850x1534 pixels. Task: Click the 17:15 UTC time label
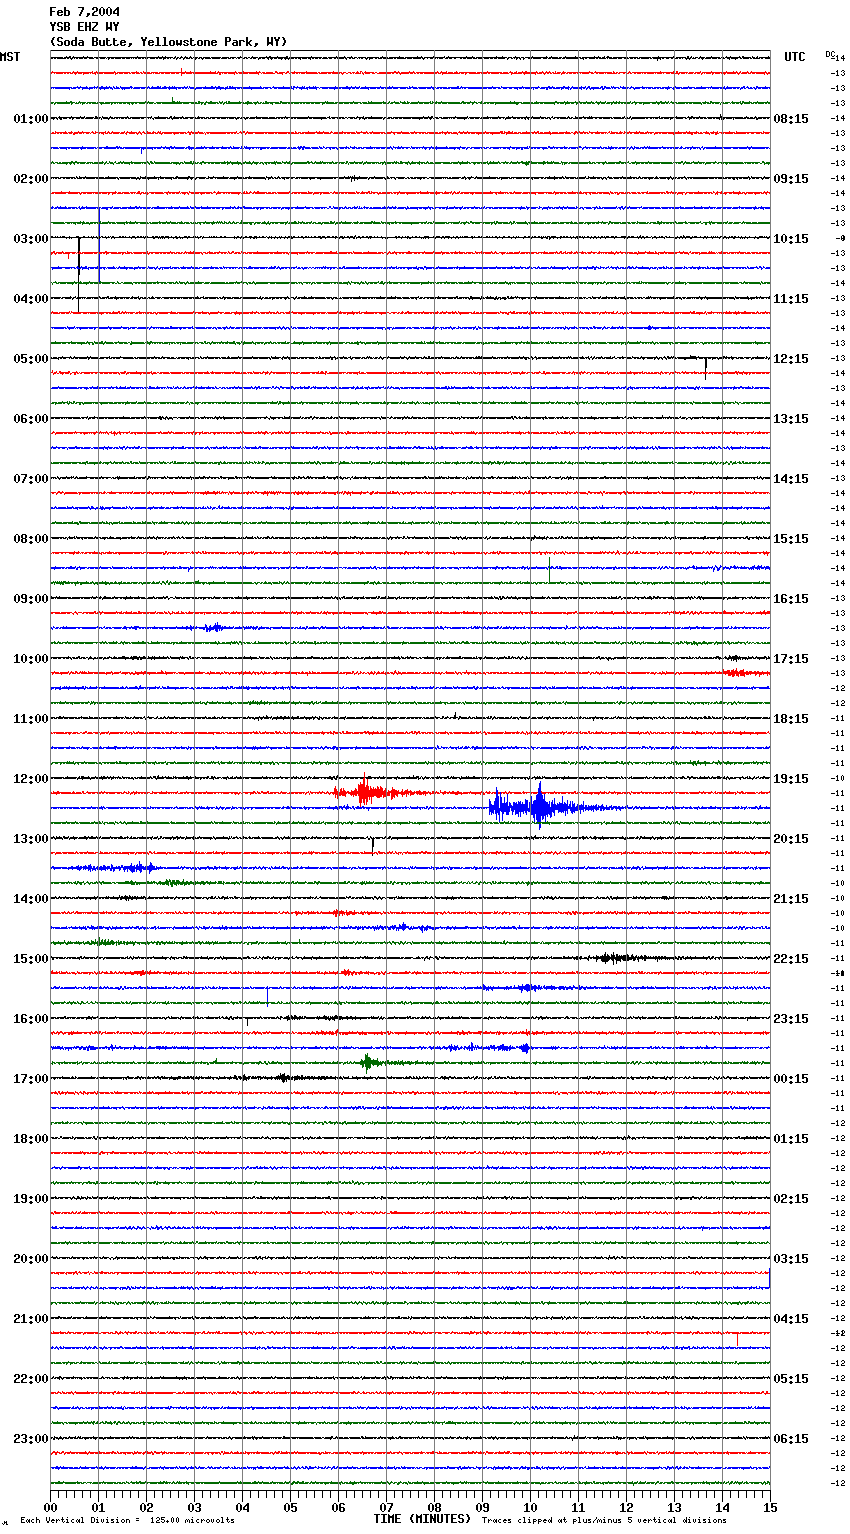(x=791, y=659)
